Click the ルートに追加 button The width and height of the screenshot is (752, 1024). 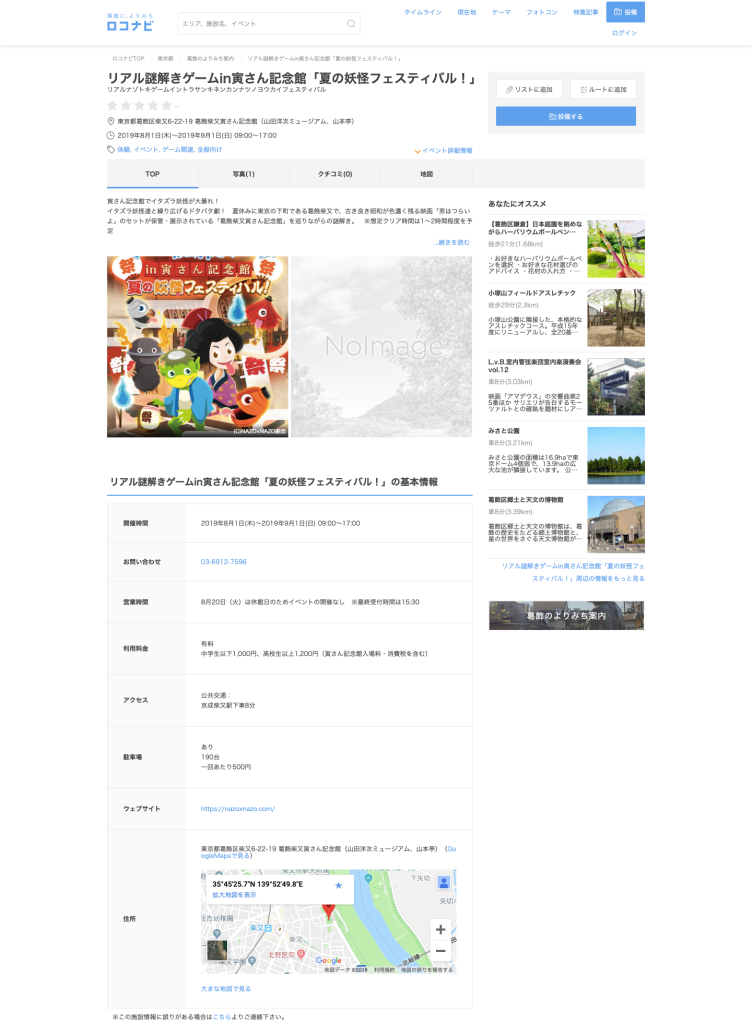tap(603, 89)
